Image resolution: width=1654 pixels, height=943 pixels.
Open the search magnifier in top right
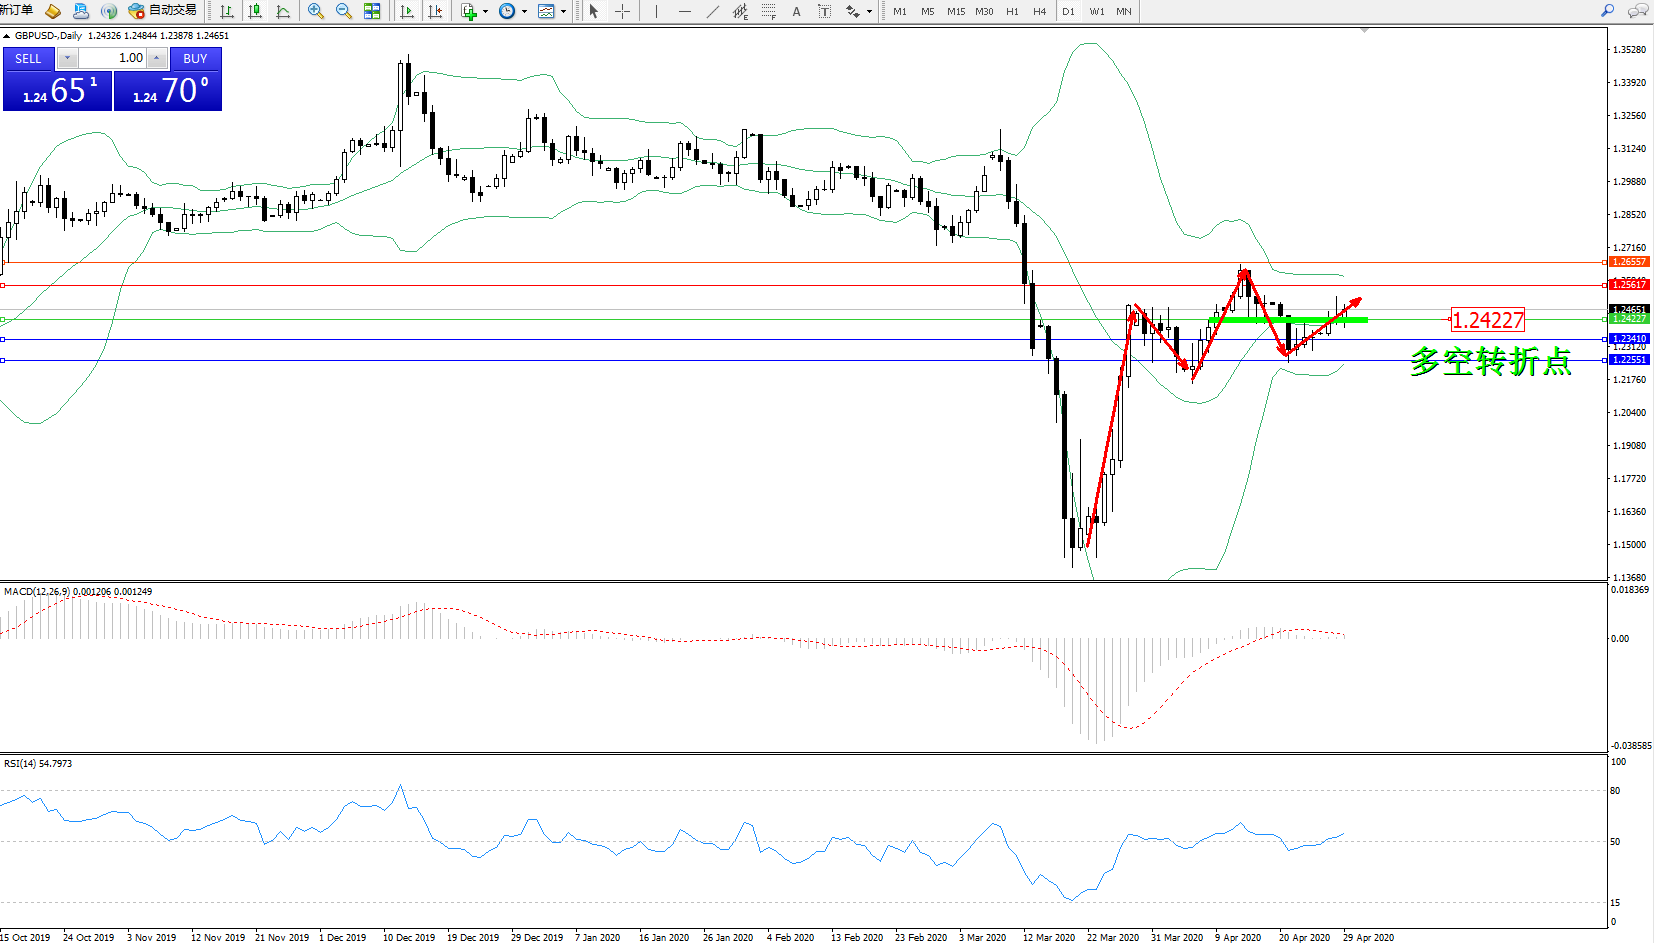[1607, 11]
